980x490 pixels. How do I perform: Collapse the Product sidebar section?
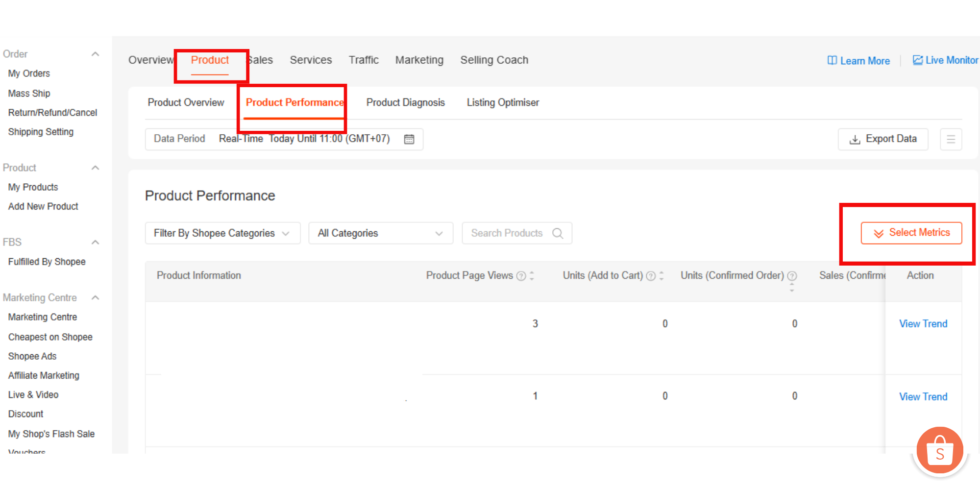pos(95,168)
